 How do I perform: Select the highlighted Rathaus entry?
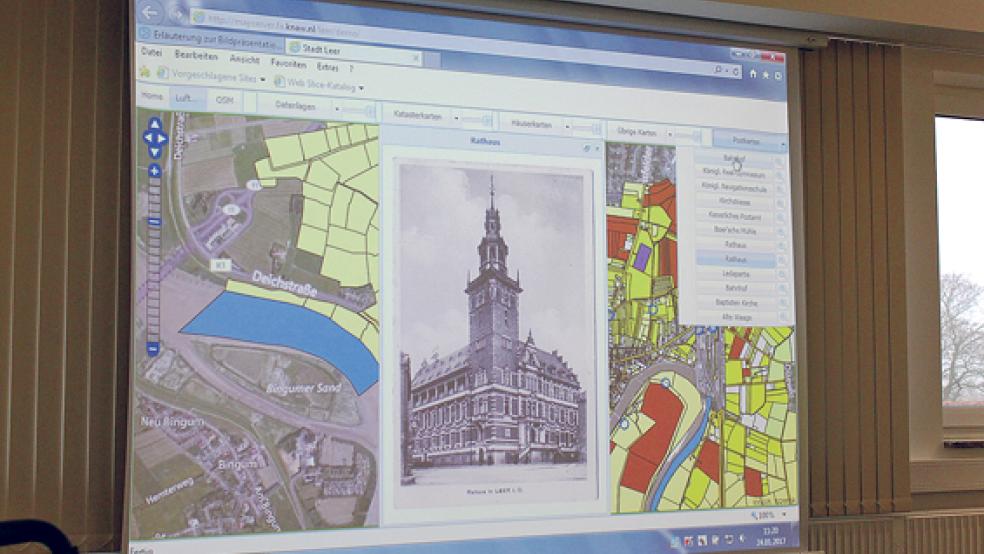click(x=735, y=259)
